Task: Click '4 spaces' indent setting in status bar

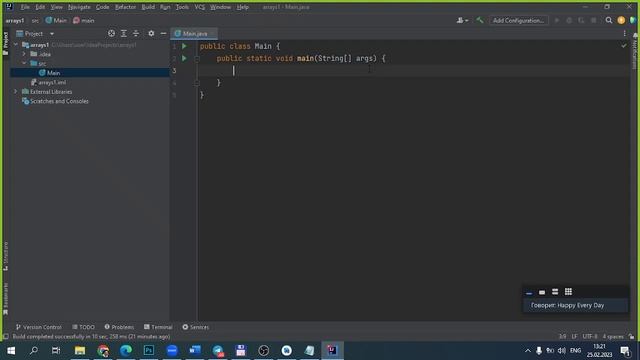Action: coord(613,336)
